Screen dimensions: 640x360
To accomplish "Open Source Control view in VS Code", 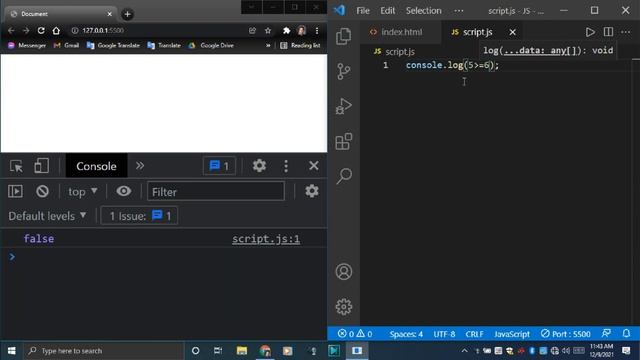I will [x=344, y=71].
